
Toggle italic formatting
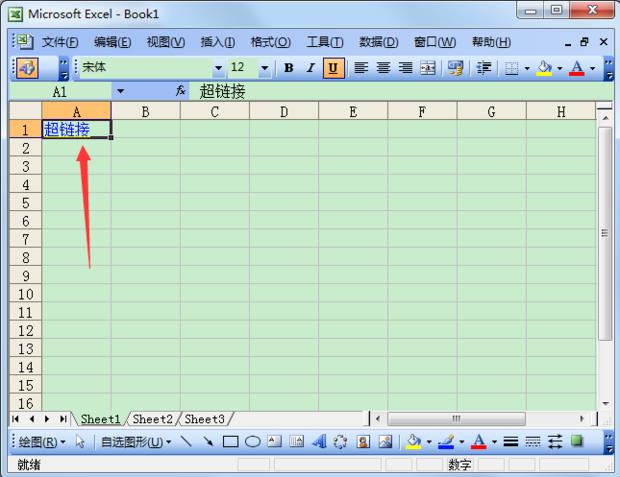[x=310, y=68]
